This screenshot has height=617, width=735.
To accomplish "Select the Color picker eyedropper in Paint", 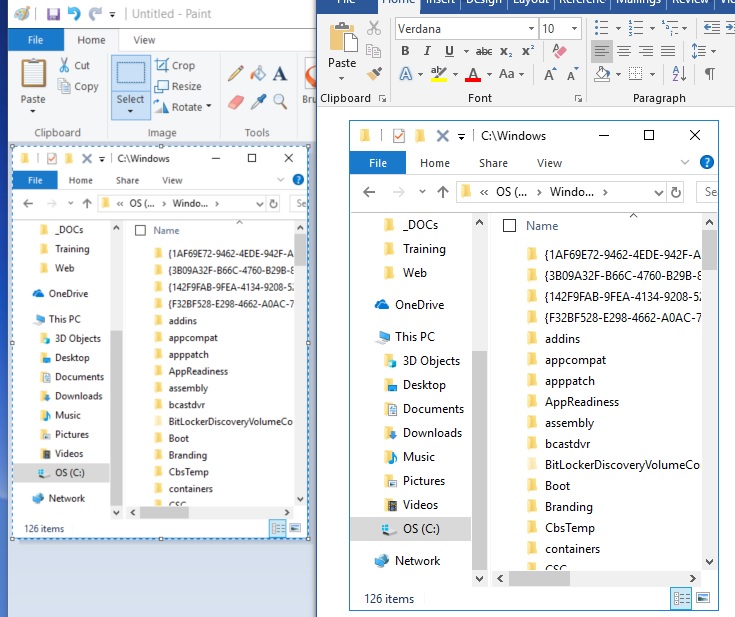I will [x=258, y=101].
